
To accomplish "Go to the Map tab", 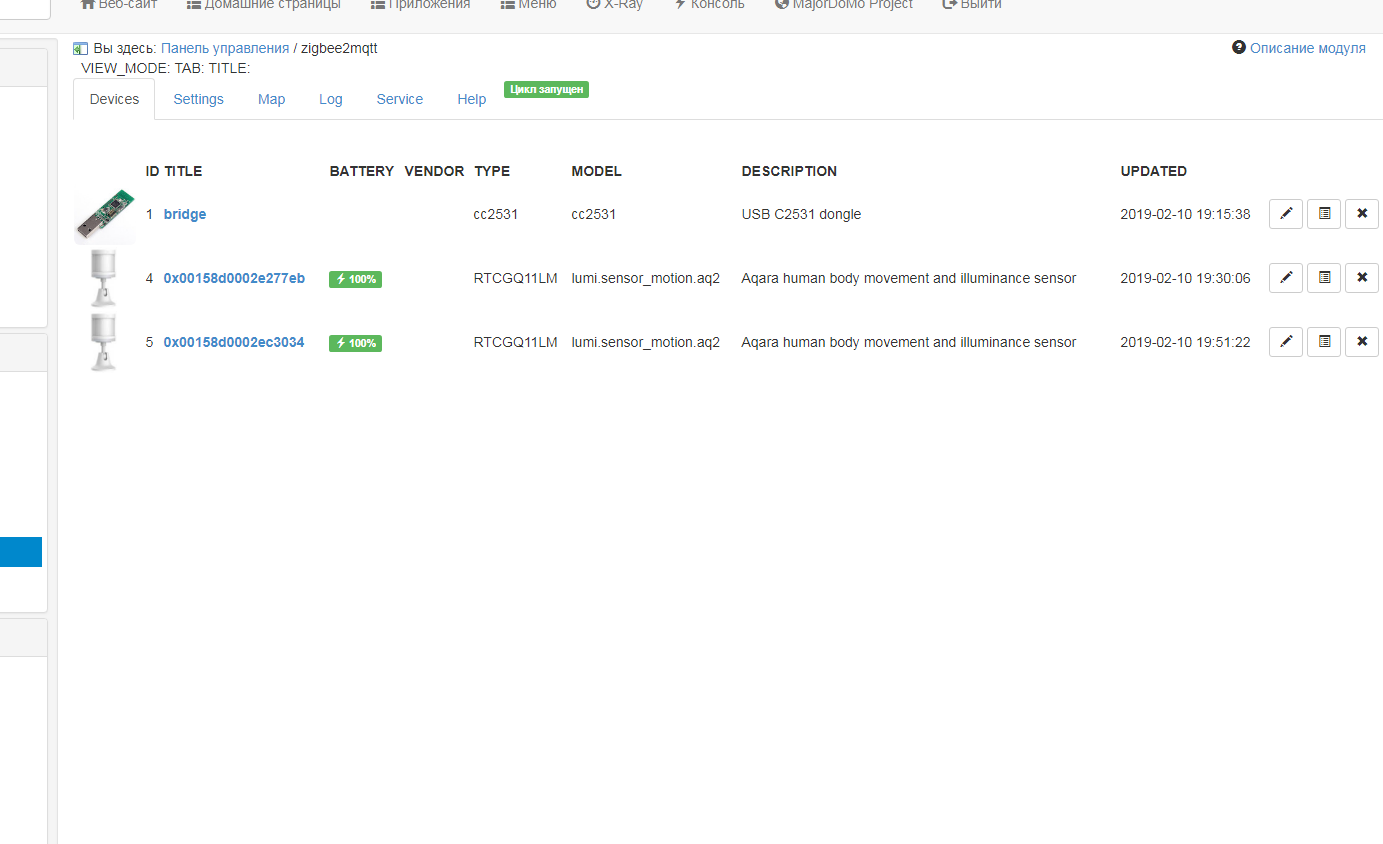I will [x=271, y=99].
